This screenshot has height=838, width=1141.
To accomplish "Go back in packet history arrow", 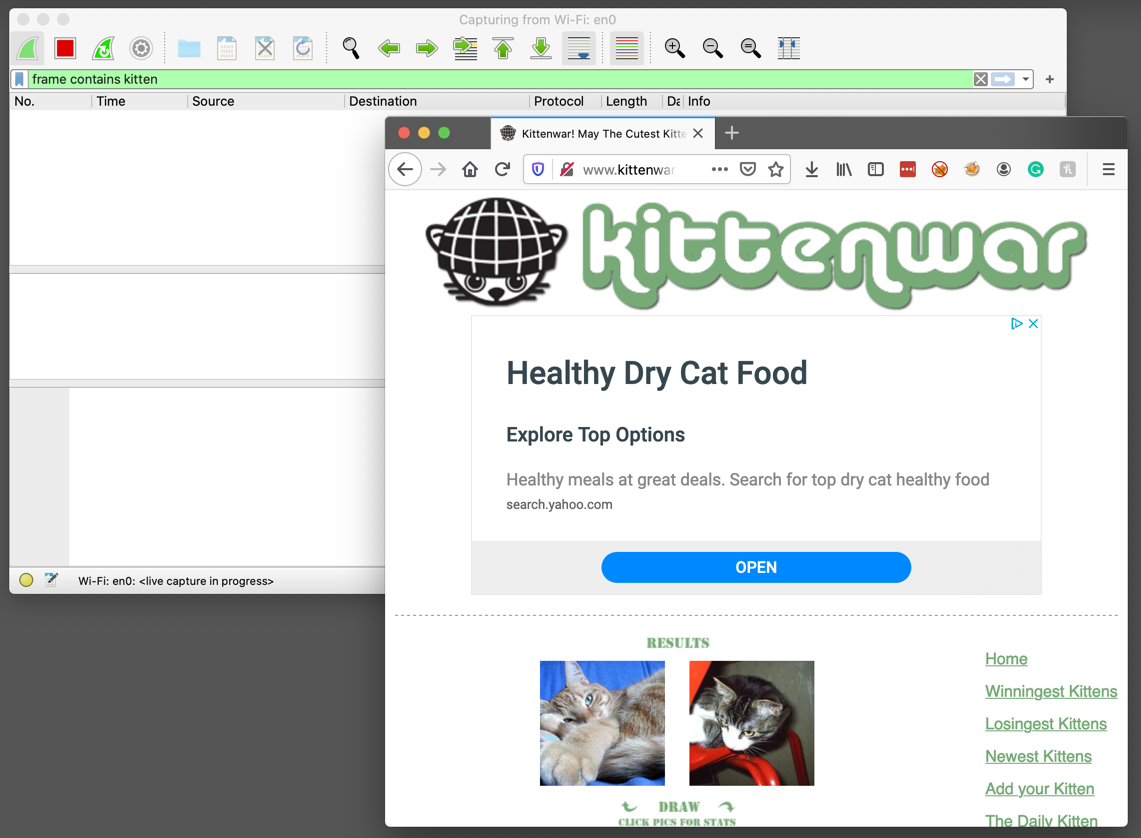I will (389, 49).
